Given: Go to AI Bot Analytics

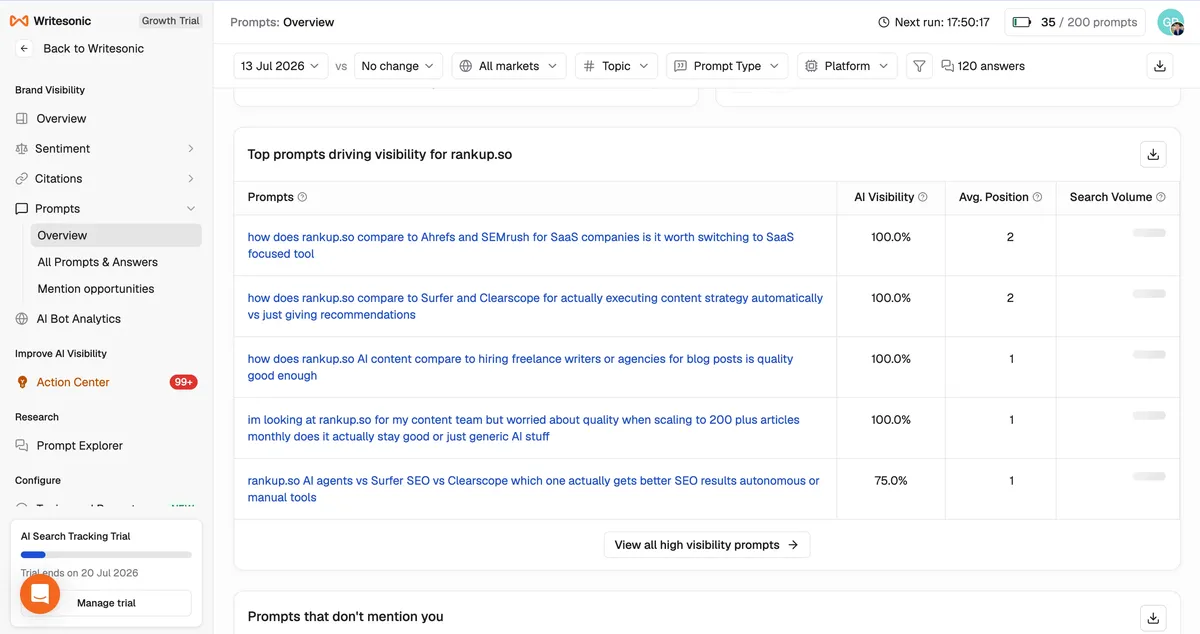Looking at the screenshot, I should tap(78, 319).
